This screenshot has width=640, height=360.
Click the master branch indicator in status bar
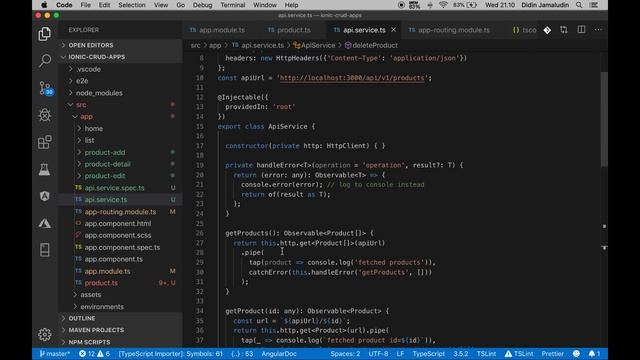(x=55, y=354)
